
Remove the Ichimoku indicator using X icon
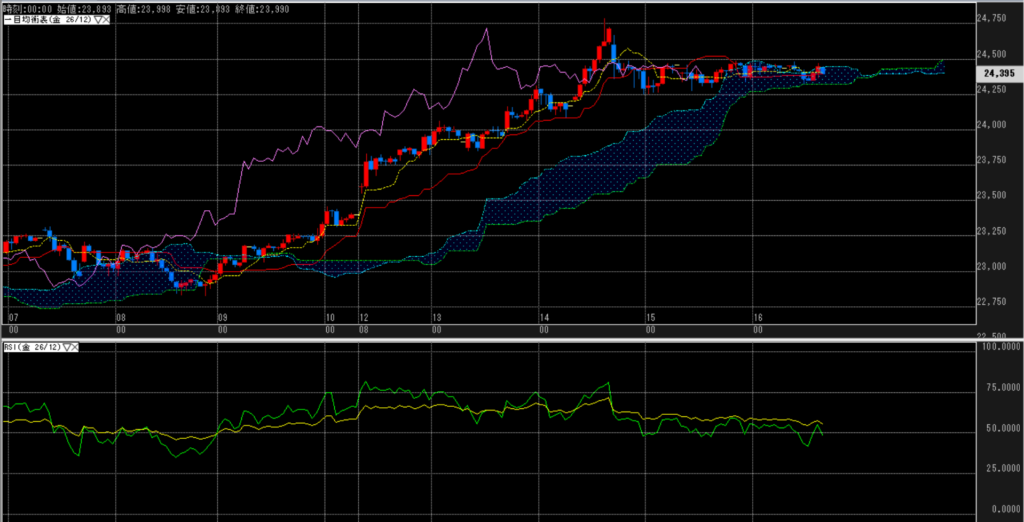105,20
